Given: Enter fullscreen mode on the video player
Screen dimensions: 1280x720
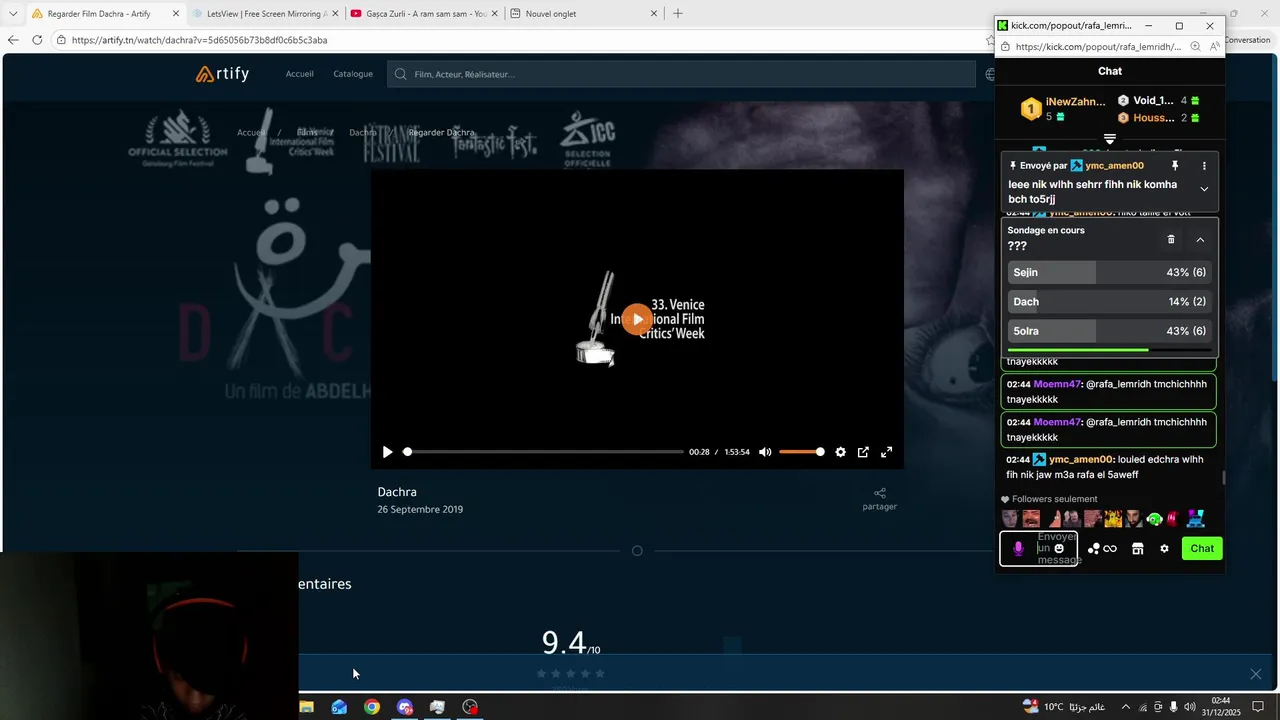Looking at the screenshot, I should 886,452.
